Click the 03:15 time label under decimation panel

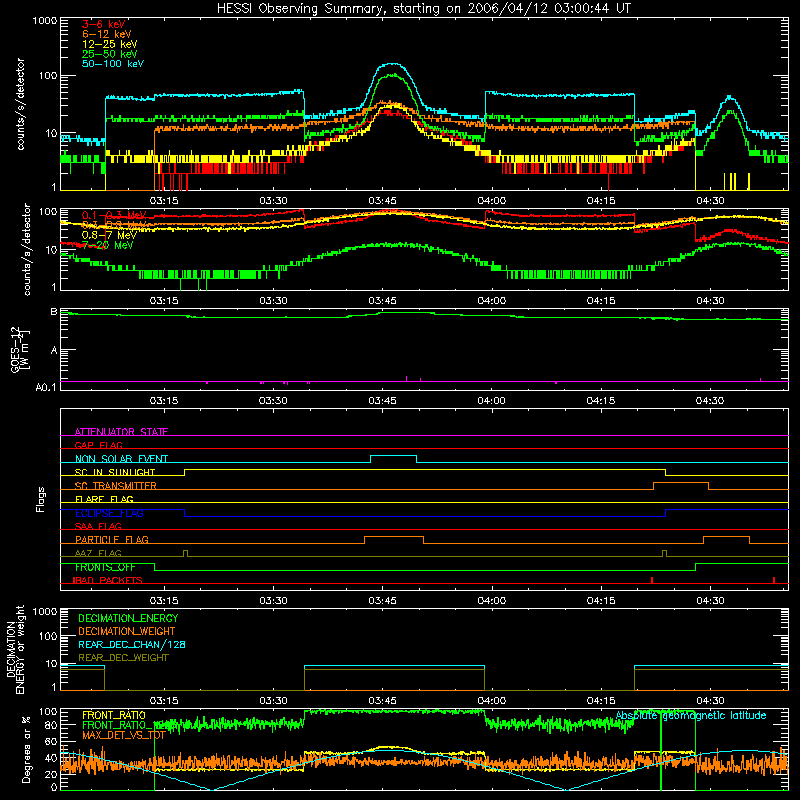164,701
